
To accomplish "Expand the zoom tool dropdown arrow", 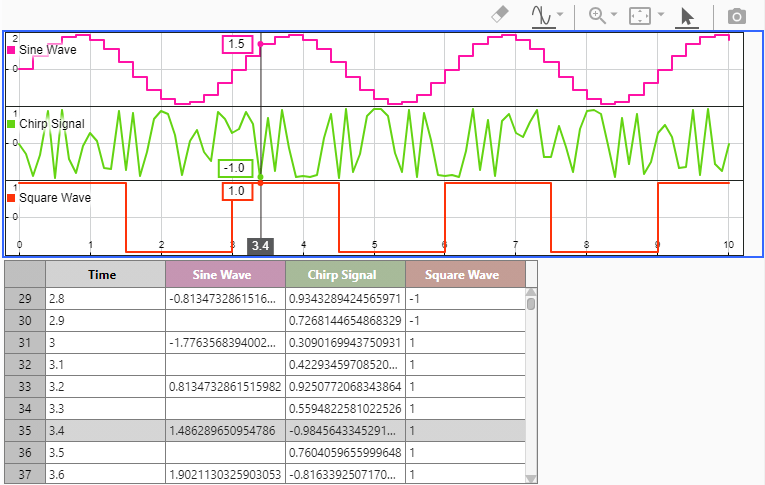I will coord(615,15).
